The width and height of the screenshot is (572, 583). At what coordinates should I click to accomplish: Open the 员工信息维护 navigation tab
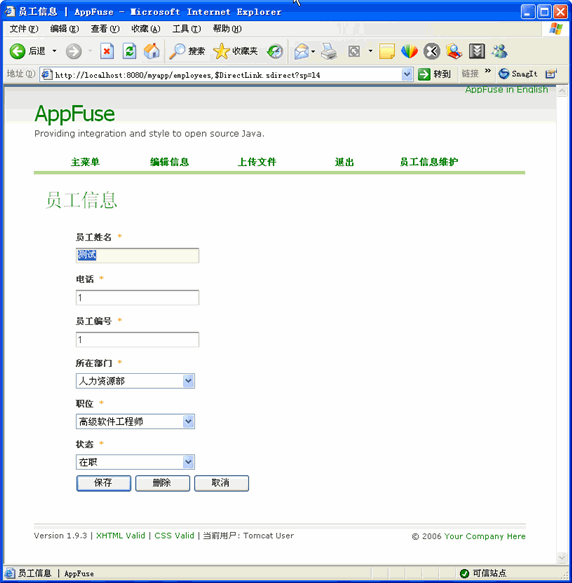429,162
